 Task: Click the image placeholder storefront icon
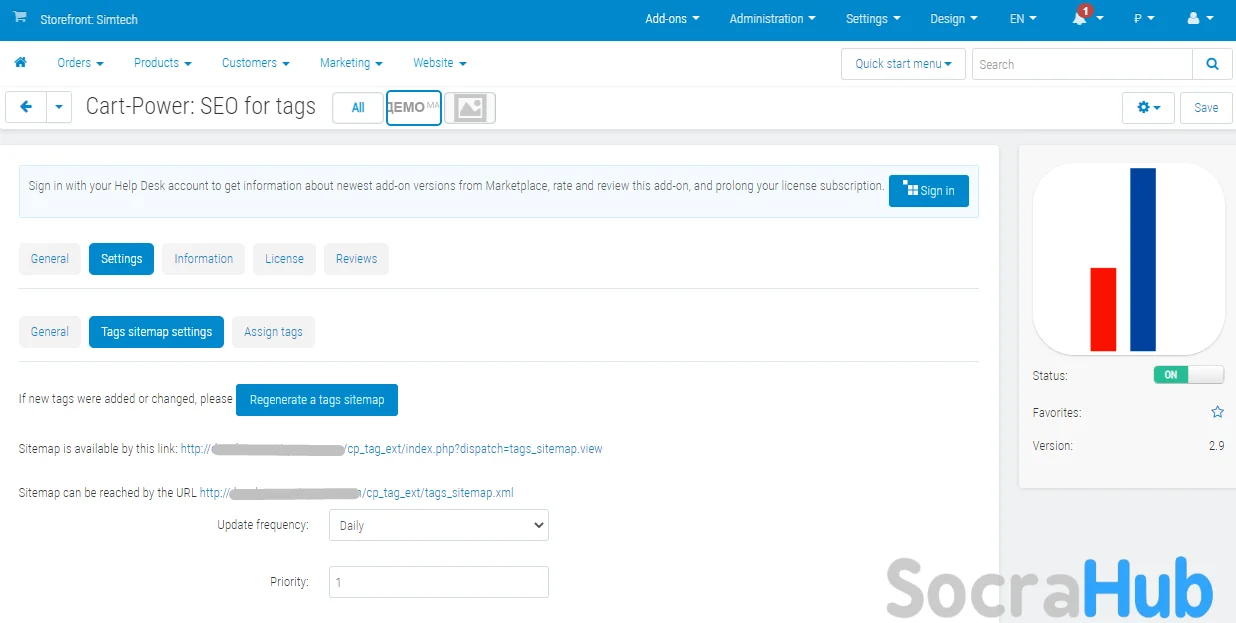pos(470,108)
